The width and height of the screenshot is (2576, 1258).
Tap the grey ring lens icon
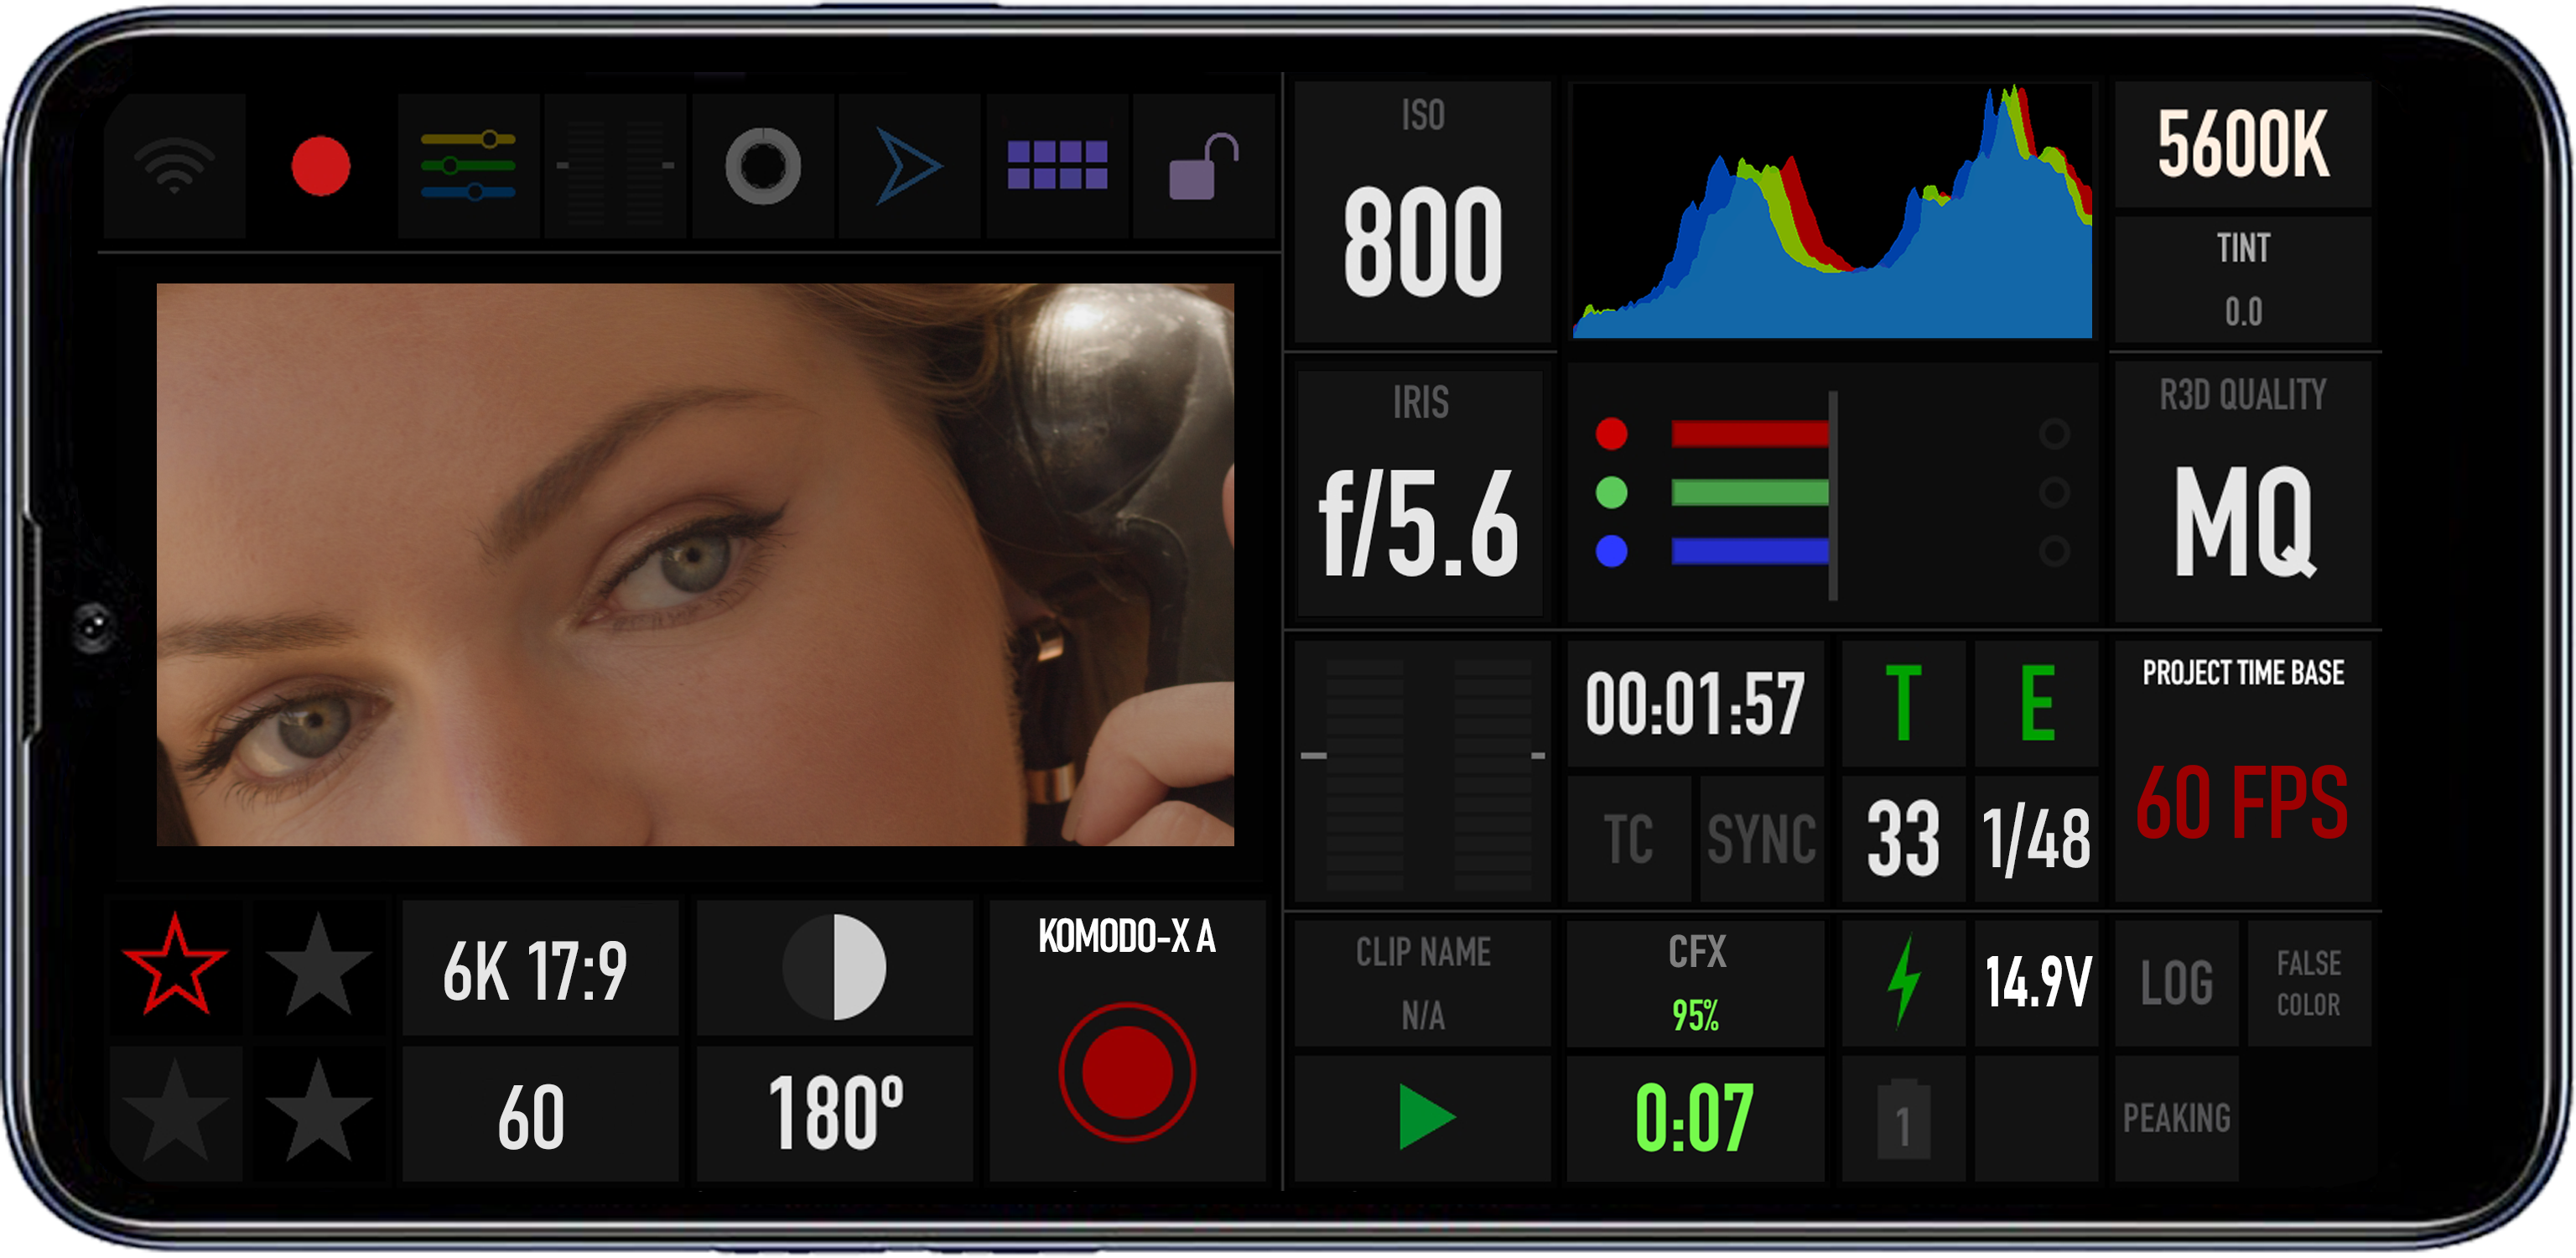pos(762,166)
